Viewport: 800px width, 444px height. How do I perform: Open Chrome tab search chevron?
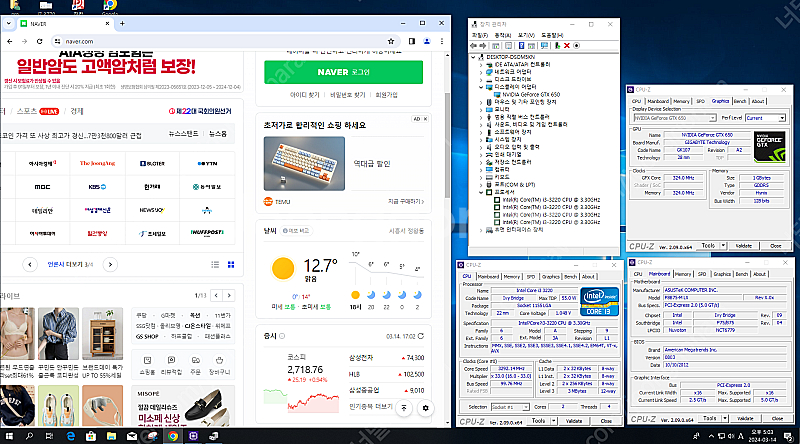(x=9, y=23)
